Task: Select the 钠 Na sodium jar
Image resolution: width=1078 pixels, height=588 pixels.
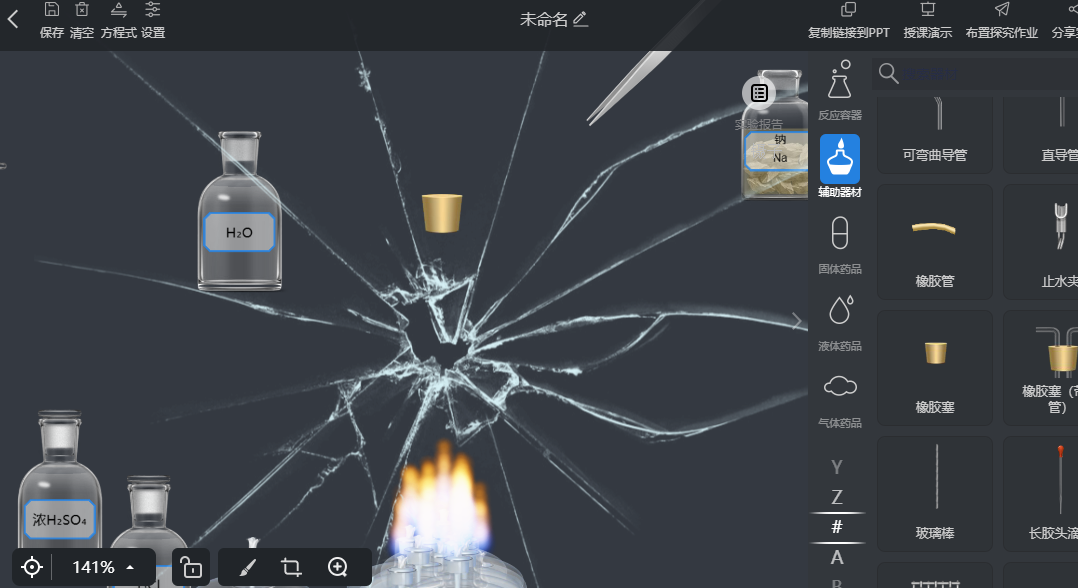Action: click(x=776, y=134)
